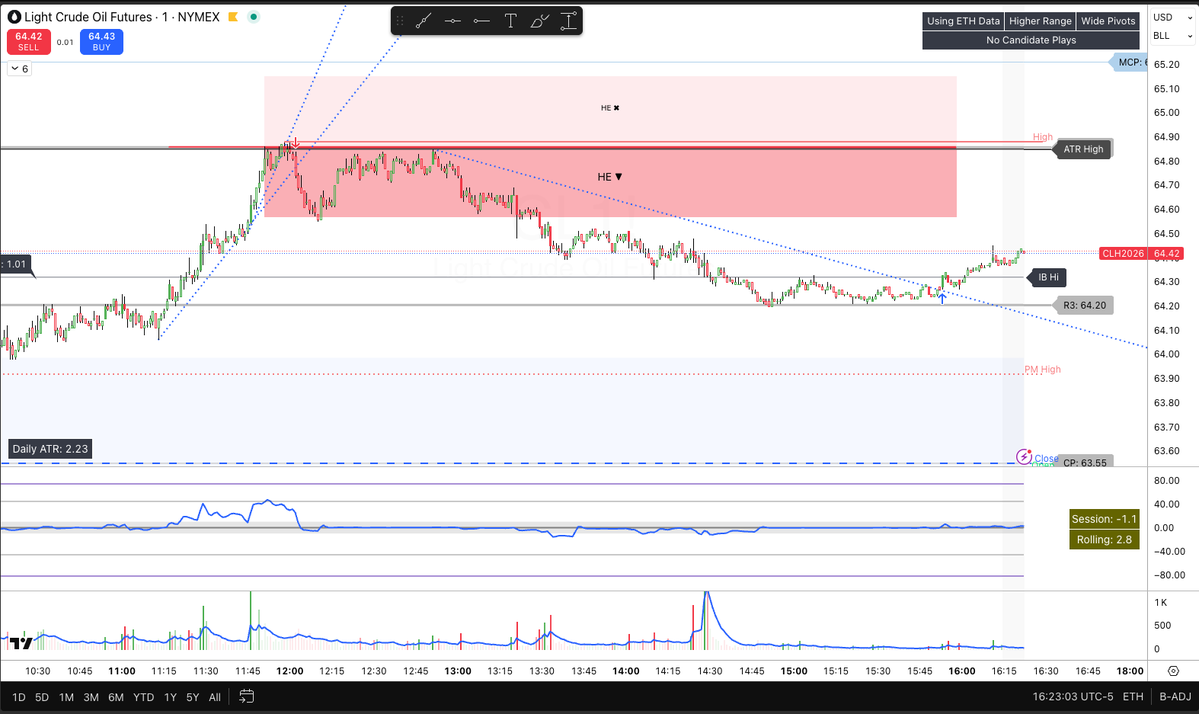
Task: Open the BLL unit dropdown
Action: 1173,36
